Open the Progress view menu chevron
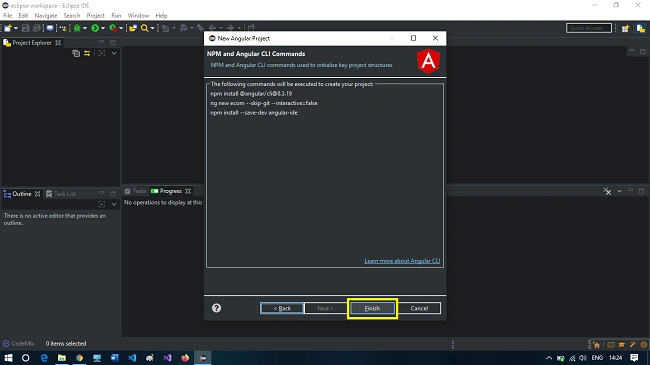Viewport: 650px width, 365px height. pyautogui.click(x=619, y=191)
